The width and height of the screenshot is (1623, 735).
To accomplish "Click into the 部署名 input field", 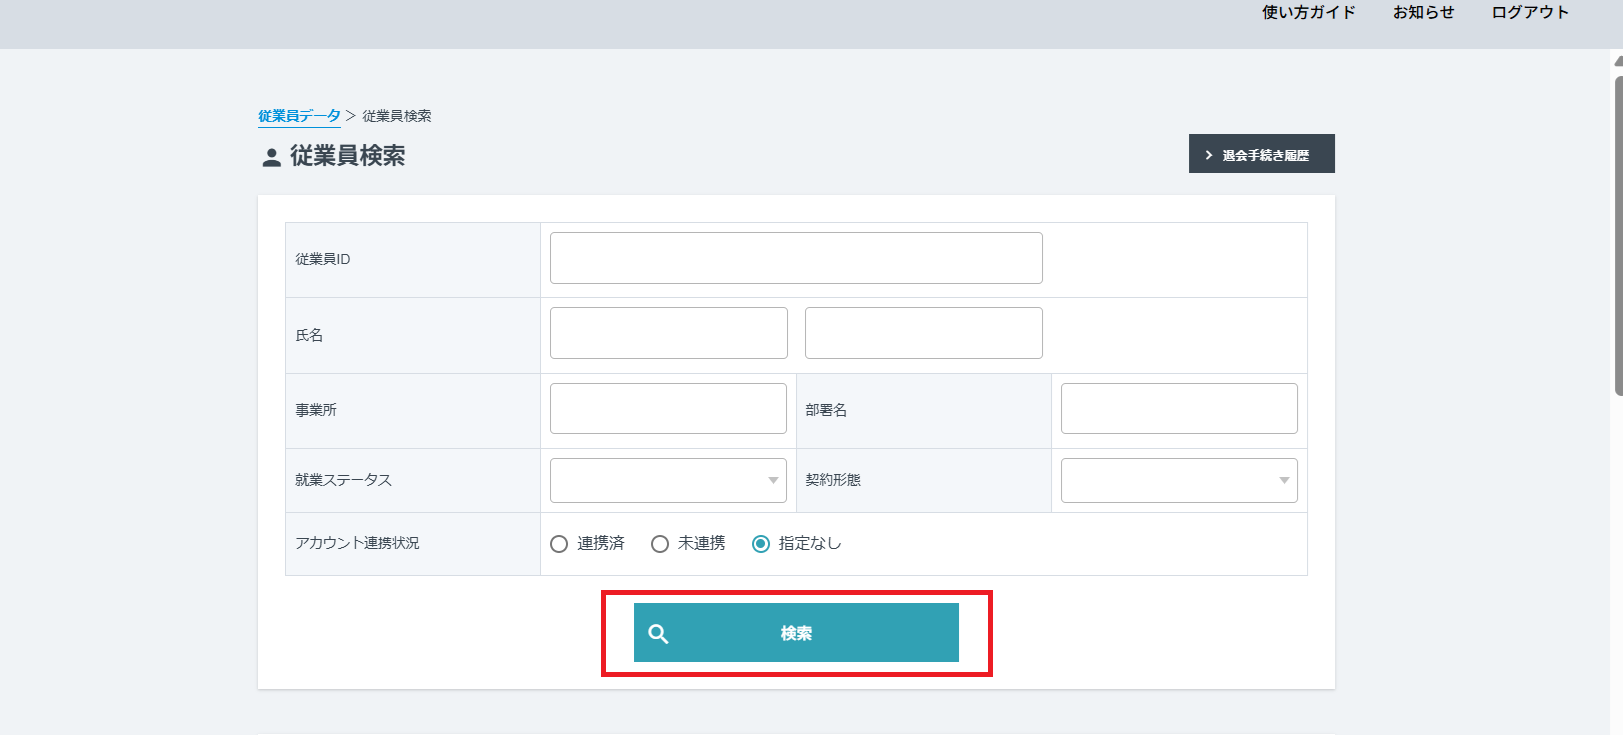I will [x=1178, y=409].
